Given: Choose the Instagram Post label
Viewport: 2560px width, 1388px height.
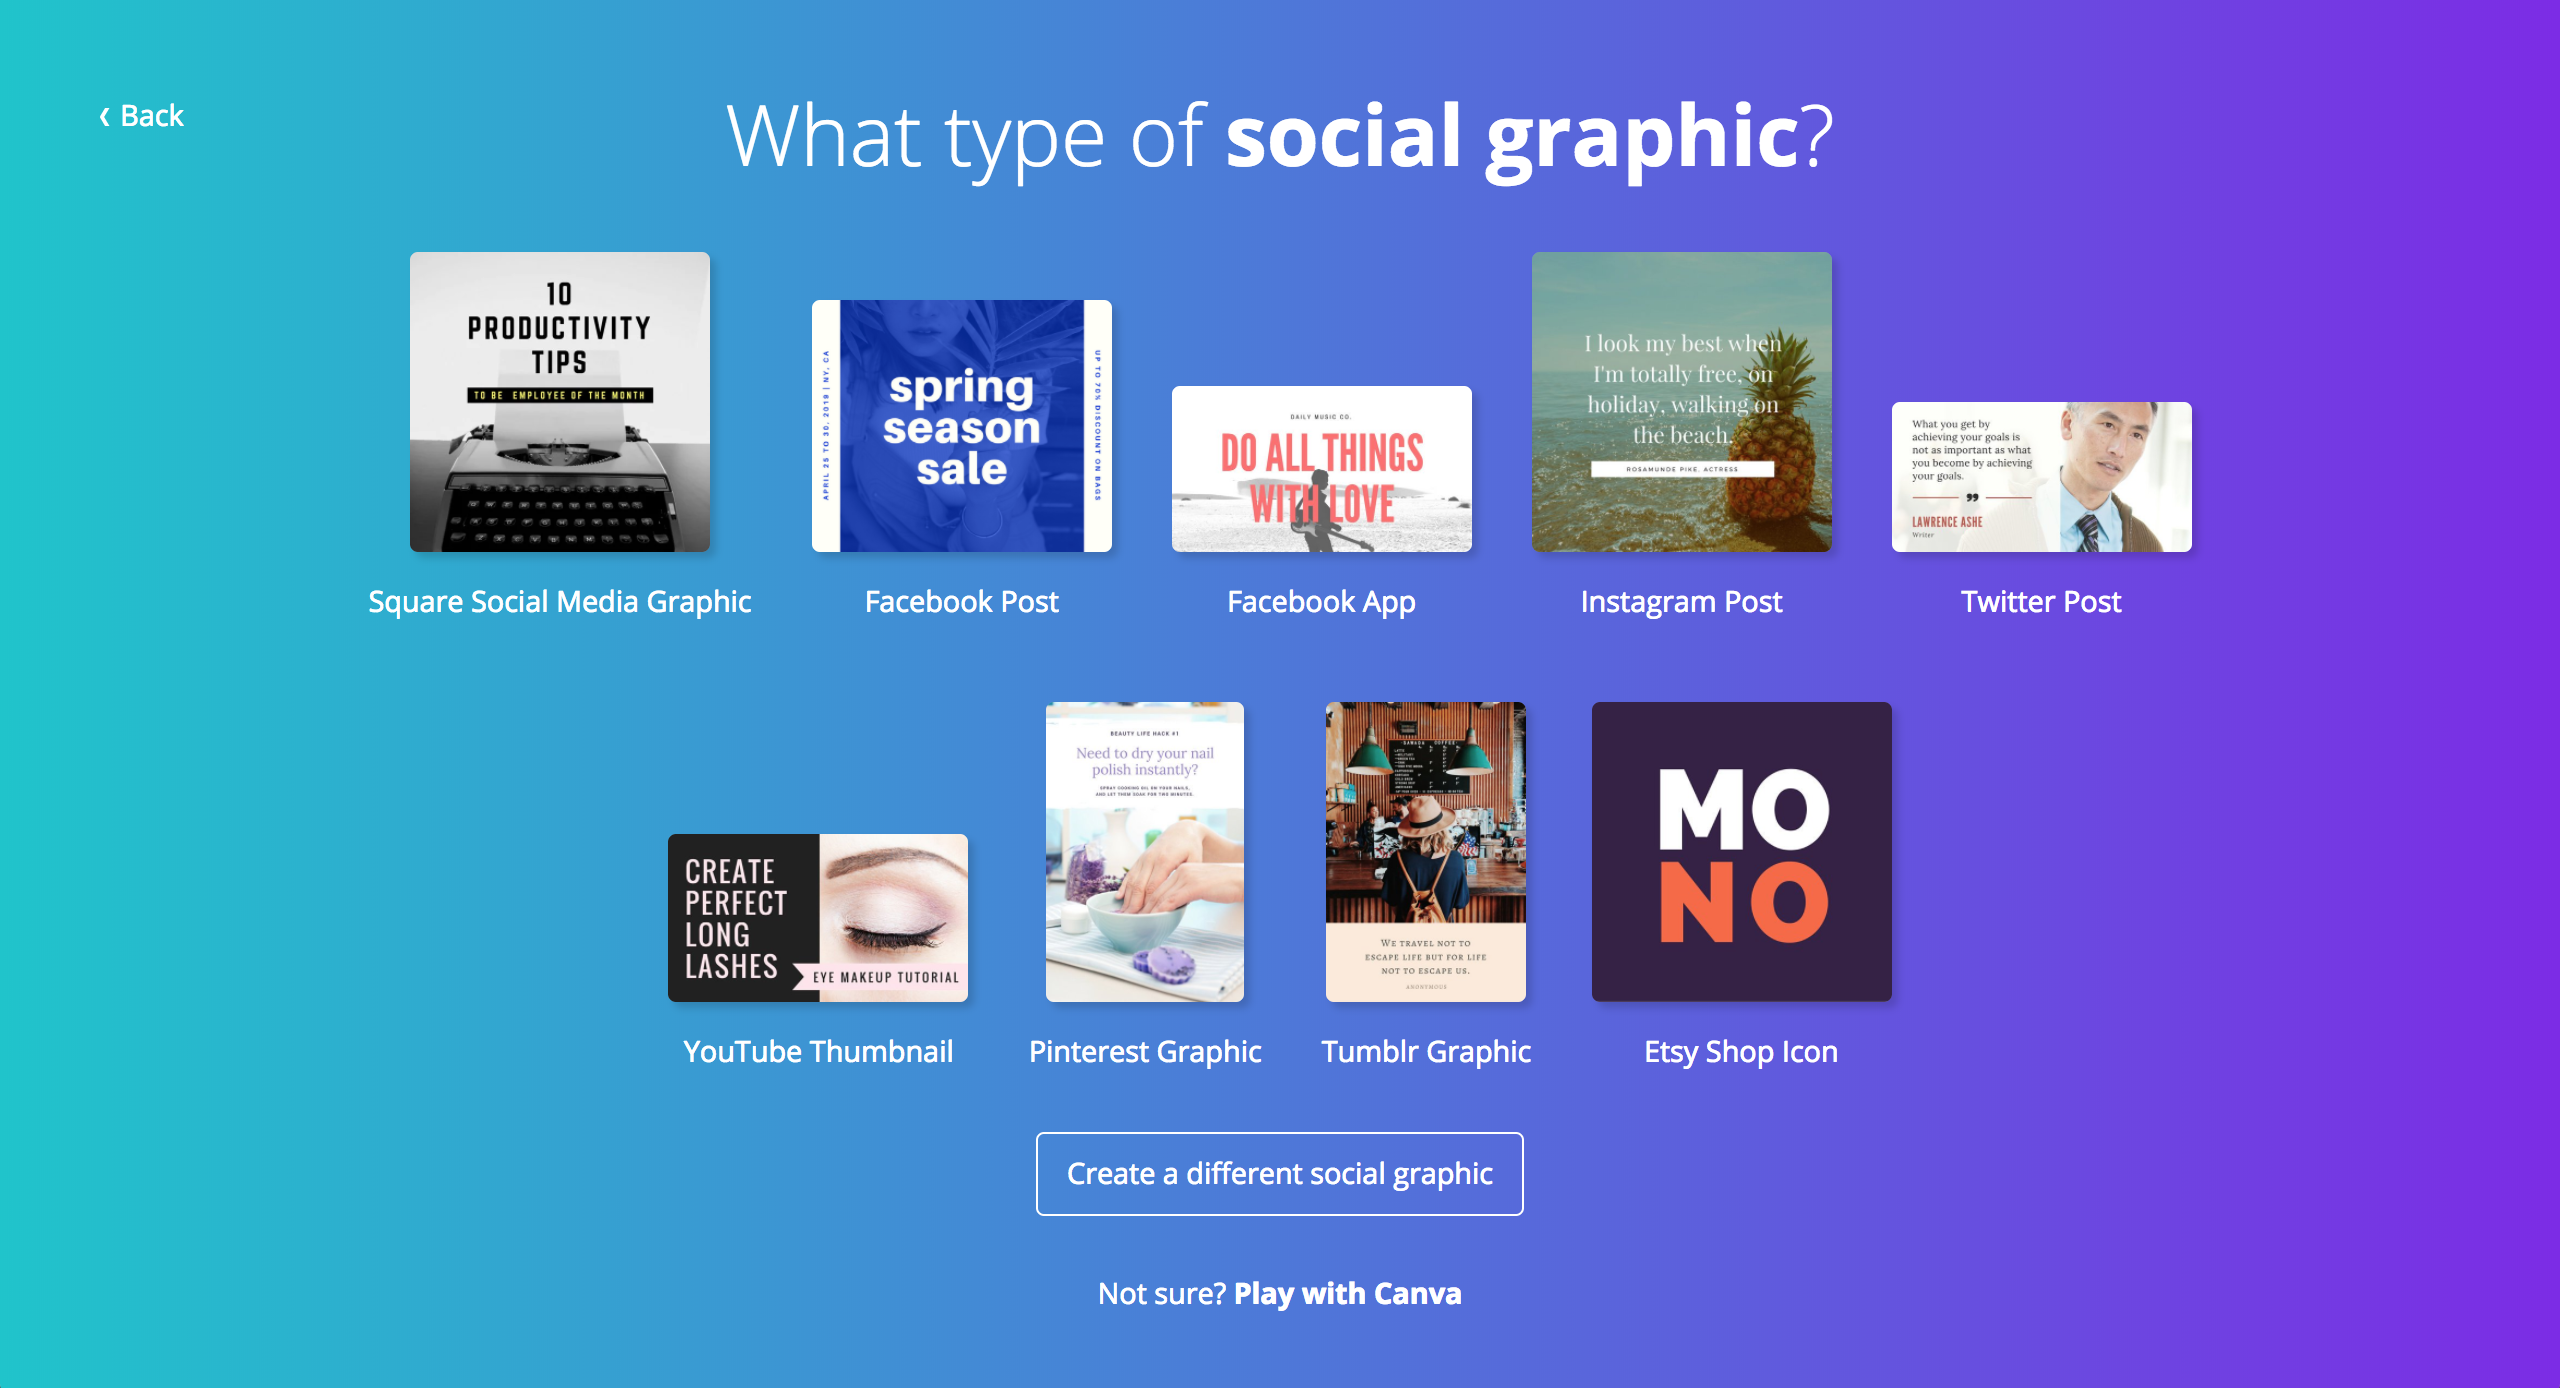Looking at the screenshot, I should tap(1682, 602).
